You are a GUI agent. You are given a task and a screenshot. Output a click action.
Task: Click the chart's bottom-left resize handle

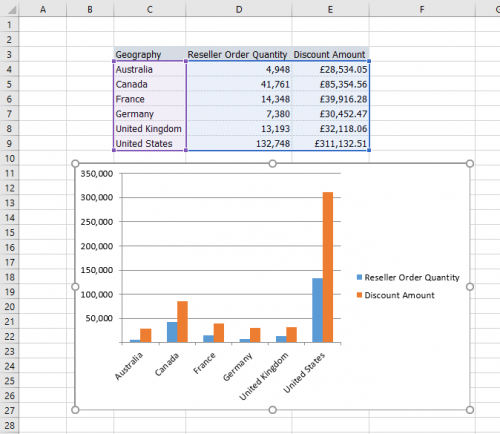[75, 410]
